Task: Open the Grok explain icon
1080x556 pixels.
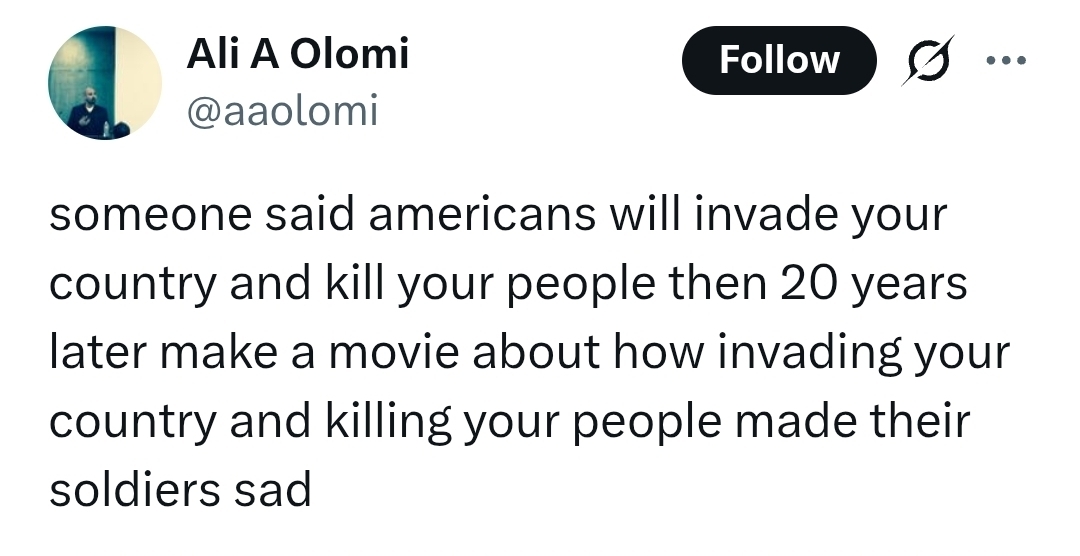Action: (927, 60)
